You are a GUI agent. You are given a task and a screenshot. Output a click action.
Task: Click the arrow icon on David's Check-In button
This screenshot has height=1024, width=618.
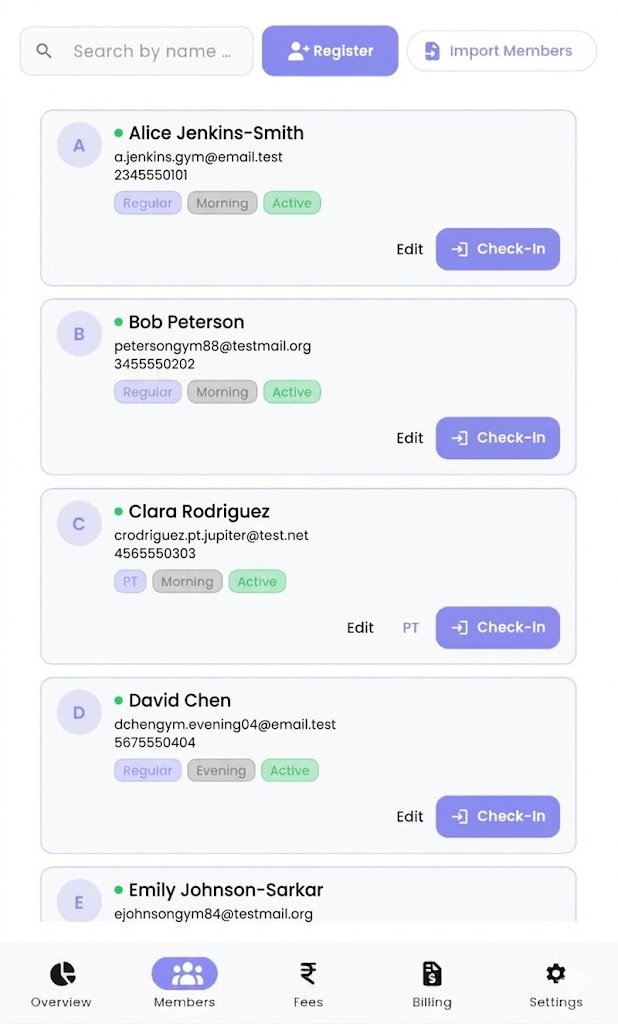tap(460, 816)
